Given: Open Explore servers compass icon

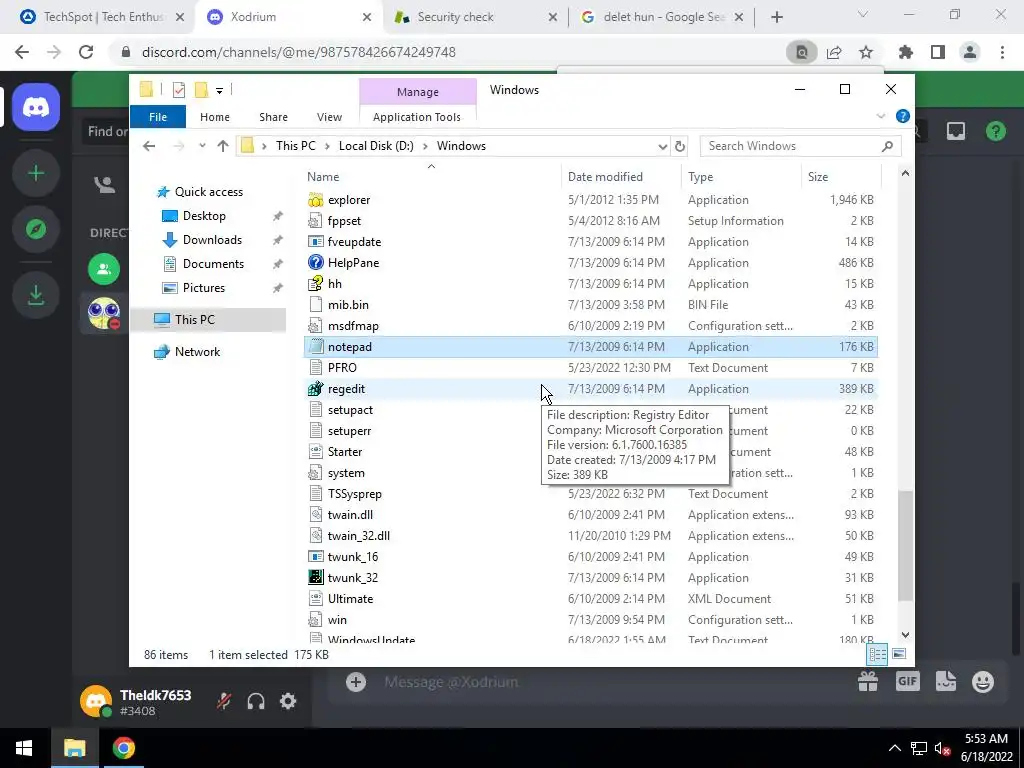Looking at the screenshot, I should (x=36, y=229).
